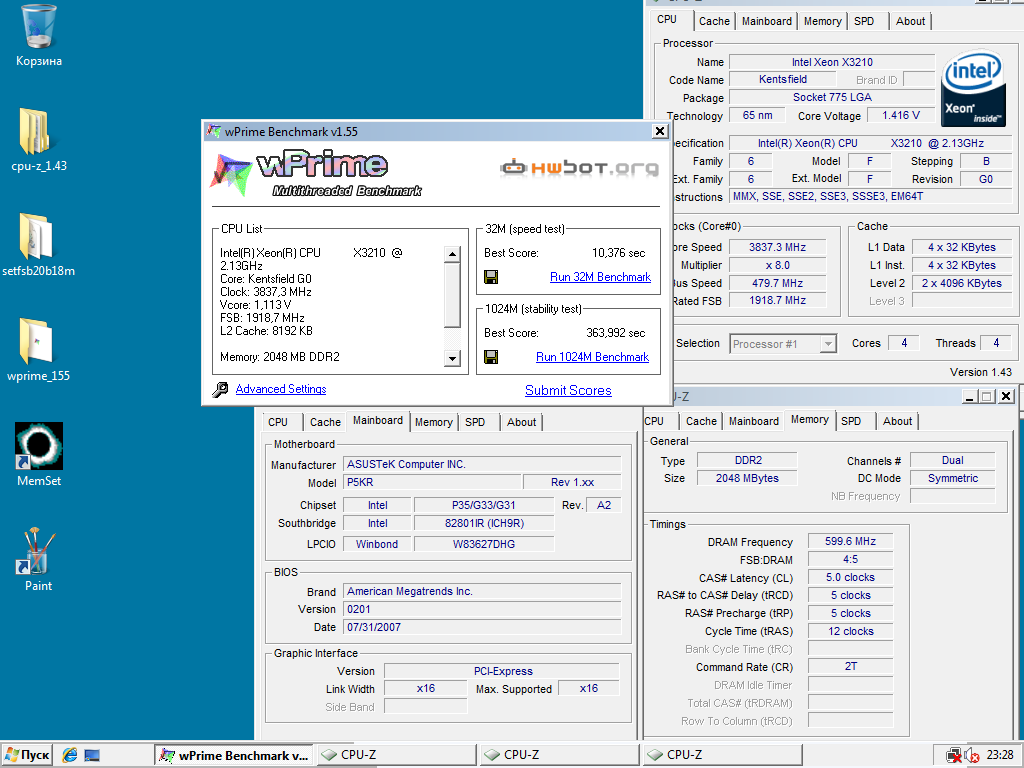Click the 599.6 MHz DRAM Frequency value
The width and height of the screenshot is (1024, 768).
point(850,541)
